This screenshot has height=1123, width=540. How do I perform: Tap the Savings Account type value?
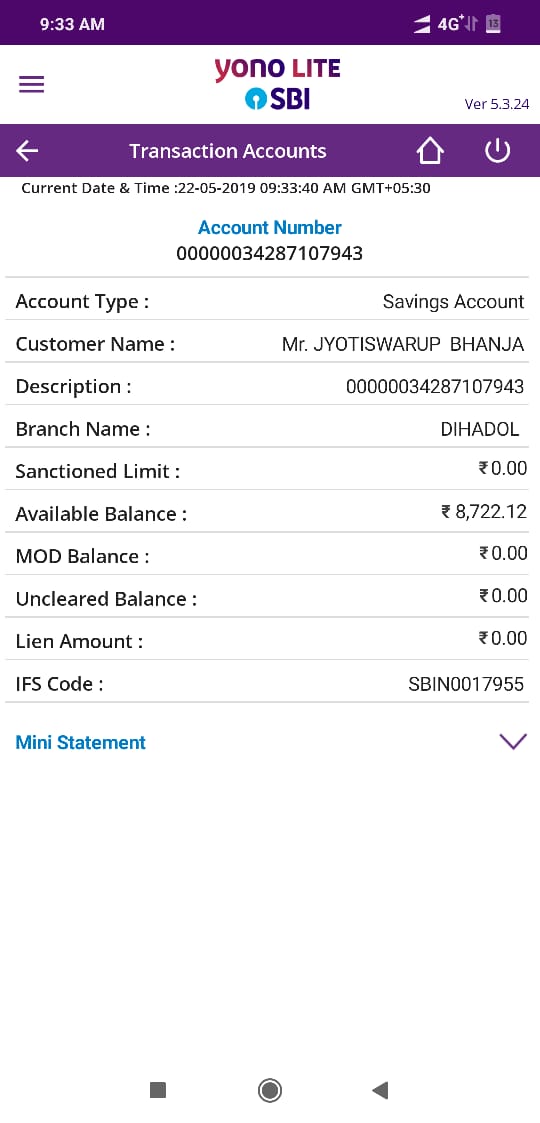coord(453,302)
